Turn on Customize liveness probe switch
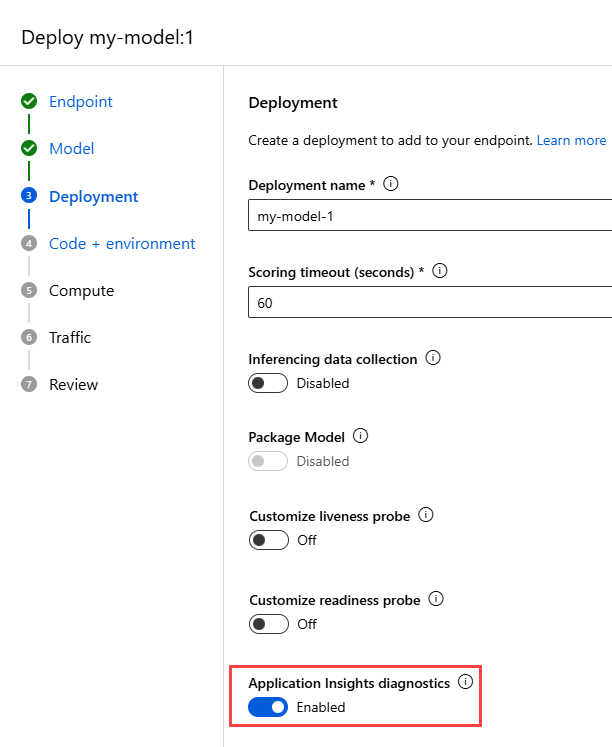This screenshot has height=747, width=612. coord(267,540)
